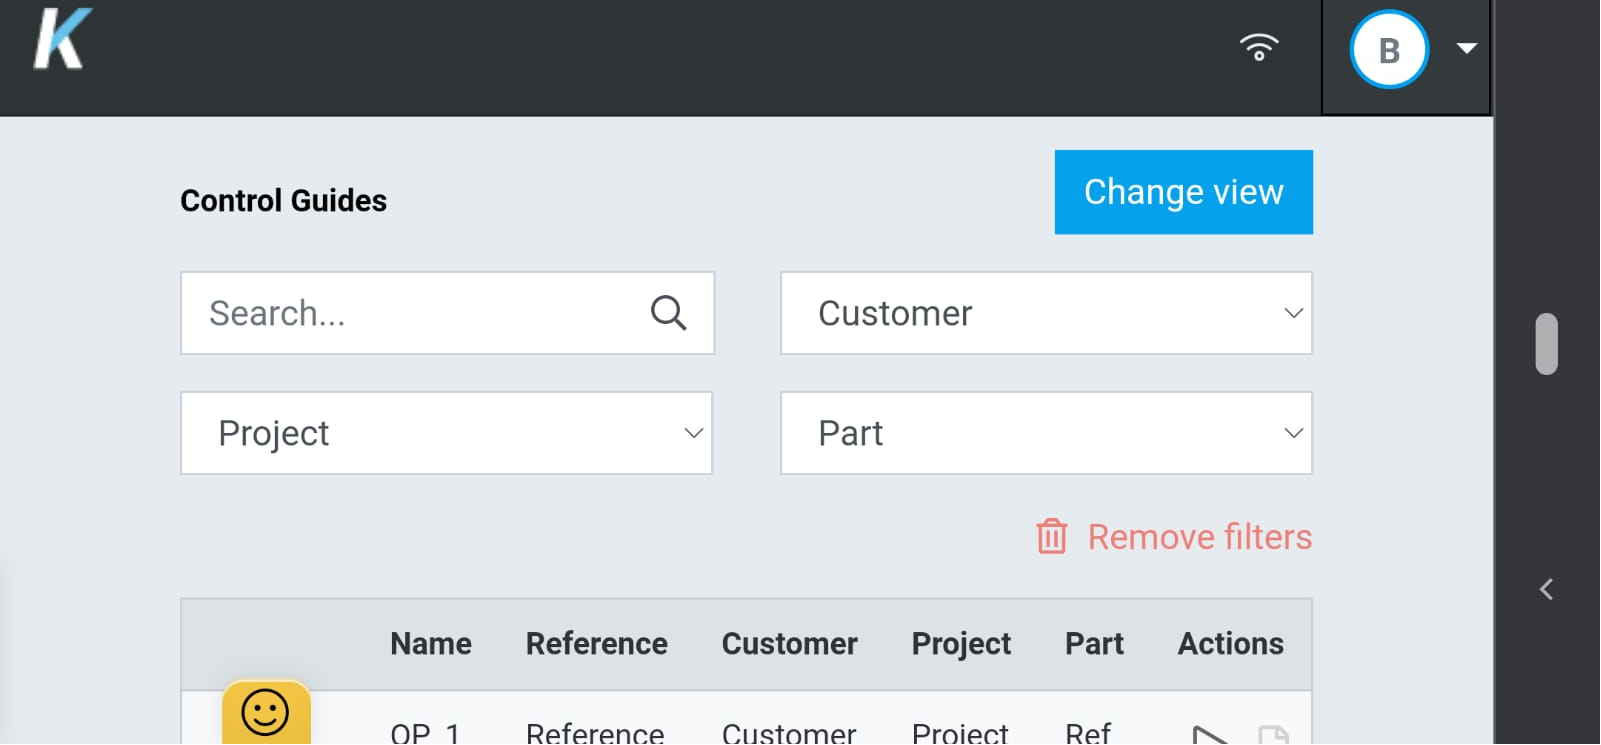Screen dimensions: 1601x745
Task: Click the Remove filters link
Action: coord(1199,537)
